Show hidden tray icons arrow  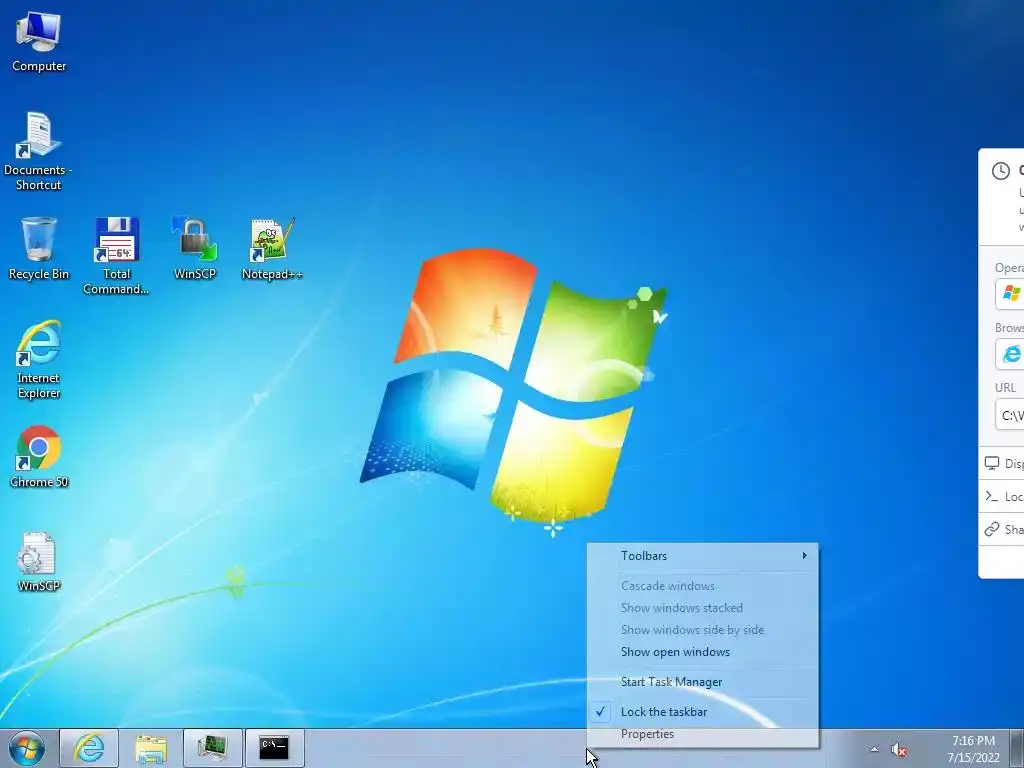click(x=874, y=749)
